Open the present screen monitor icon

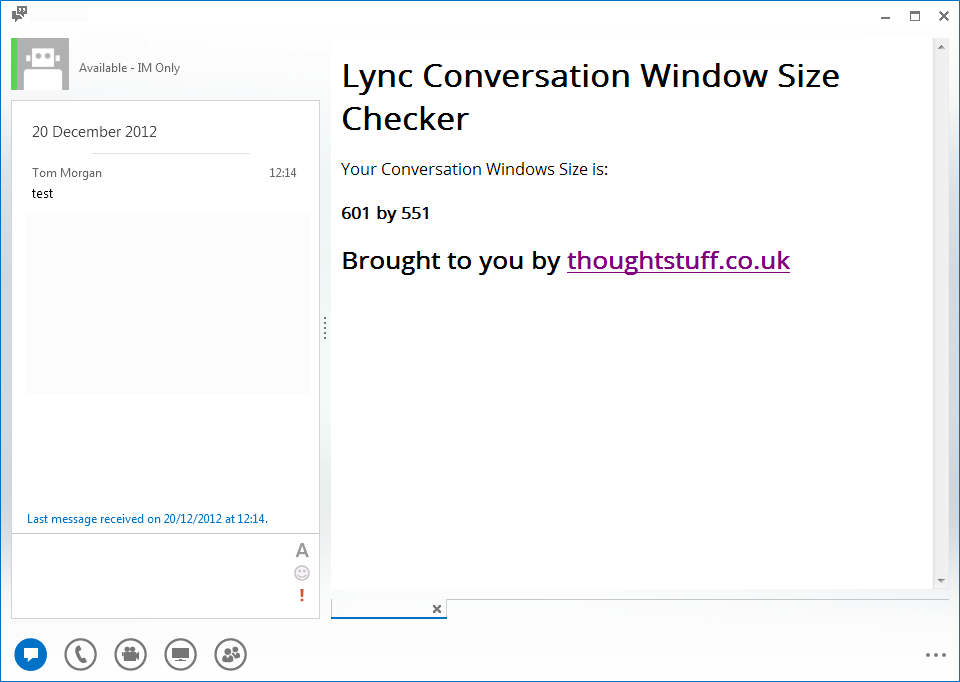(x=181, y=654)
